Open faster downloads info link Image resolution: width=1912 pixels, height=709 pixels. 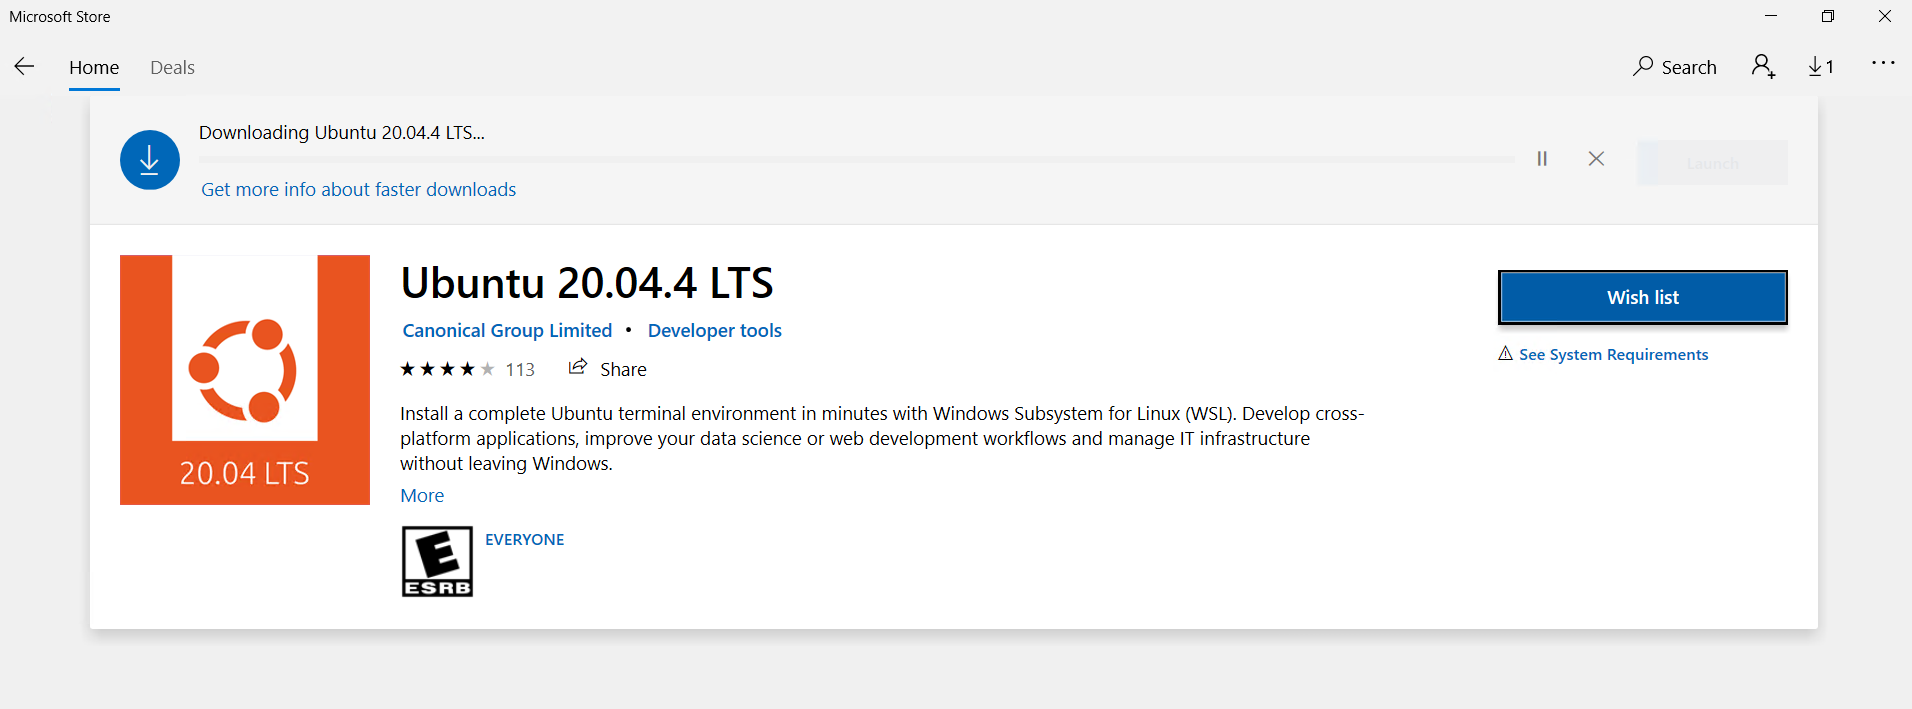click(x=359, y=190)
